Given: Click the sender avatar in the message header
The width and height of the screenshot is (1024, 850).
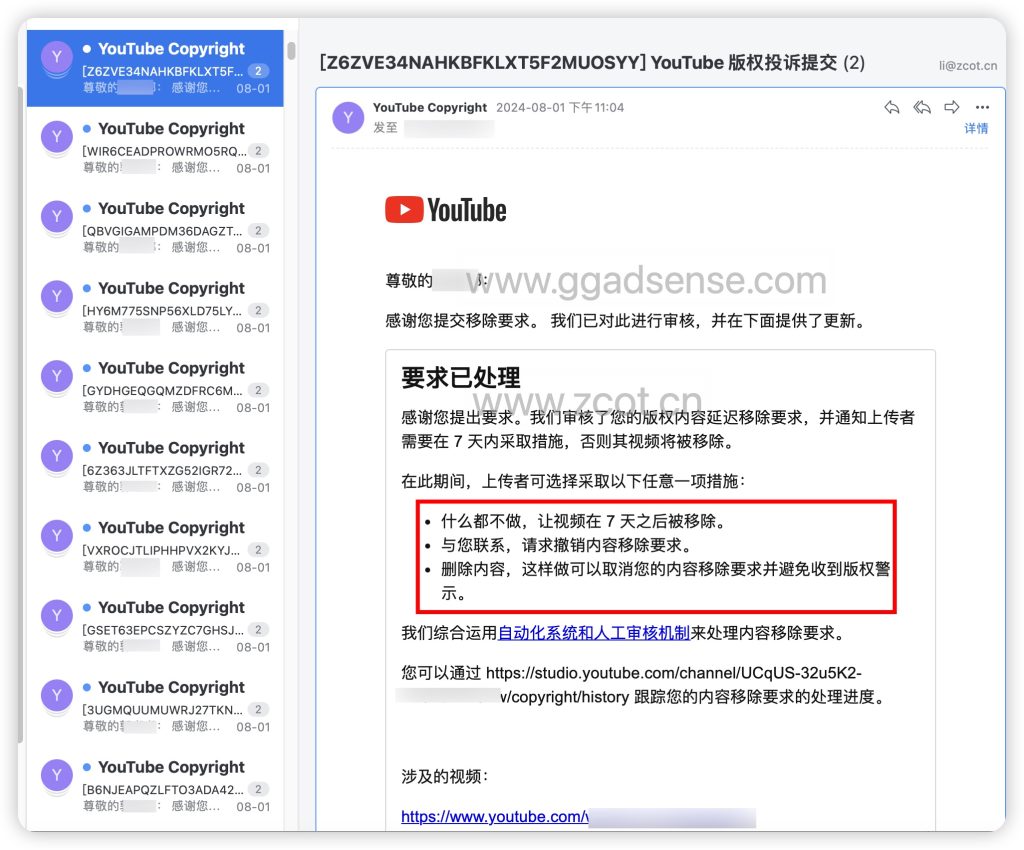Looking at the screenshot, I should (348, 118).
